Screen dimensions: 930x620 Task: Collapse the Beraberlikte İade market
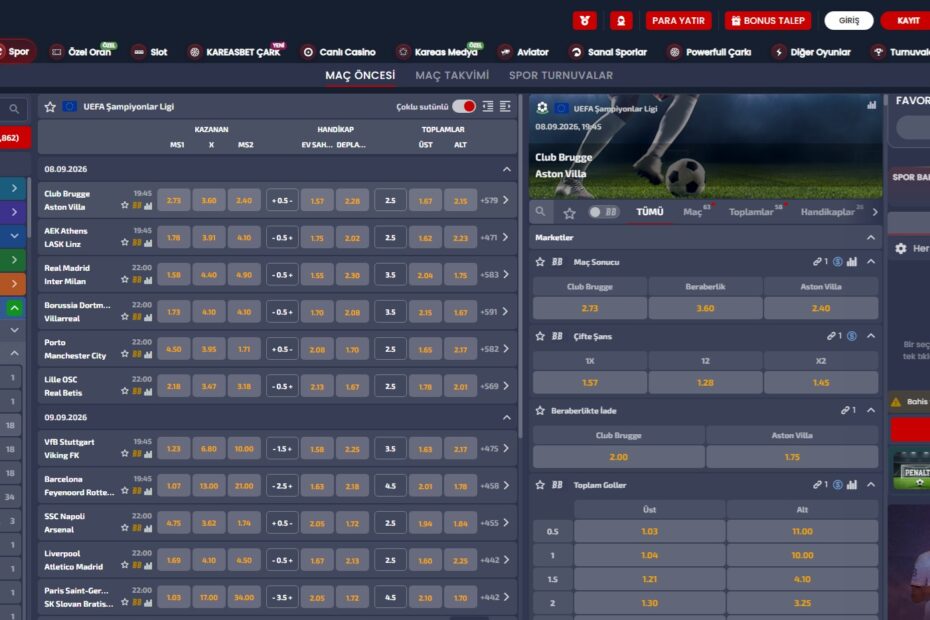click(x=871, y=411)
